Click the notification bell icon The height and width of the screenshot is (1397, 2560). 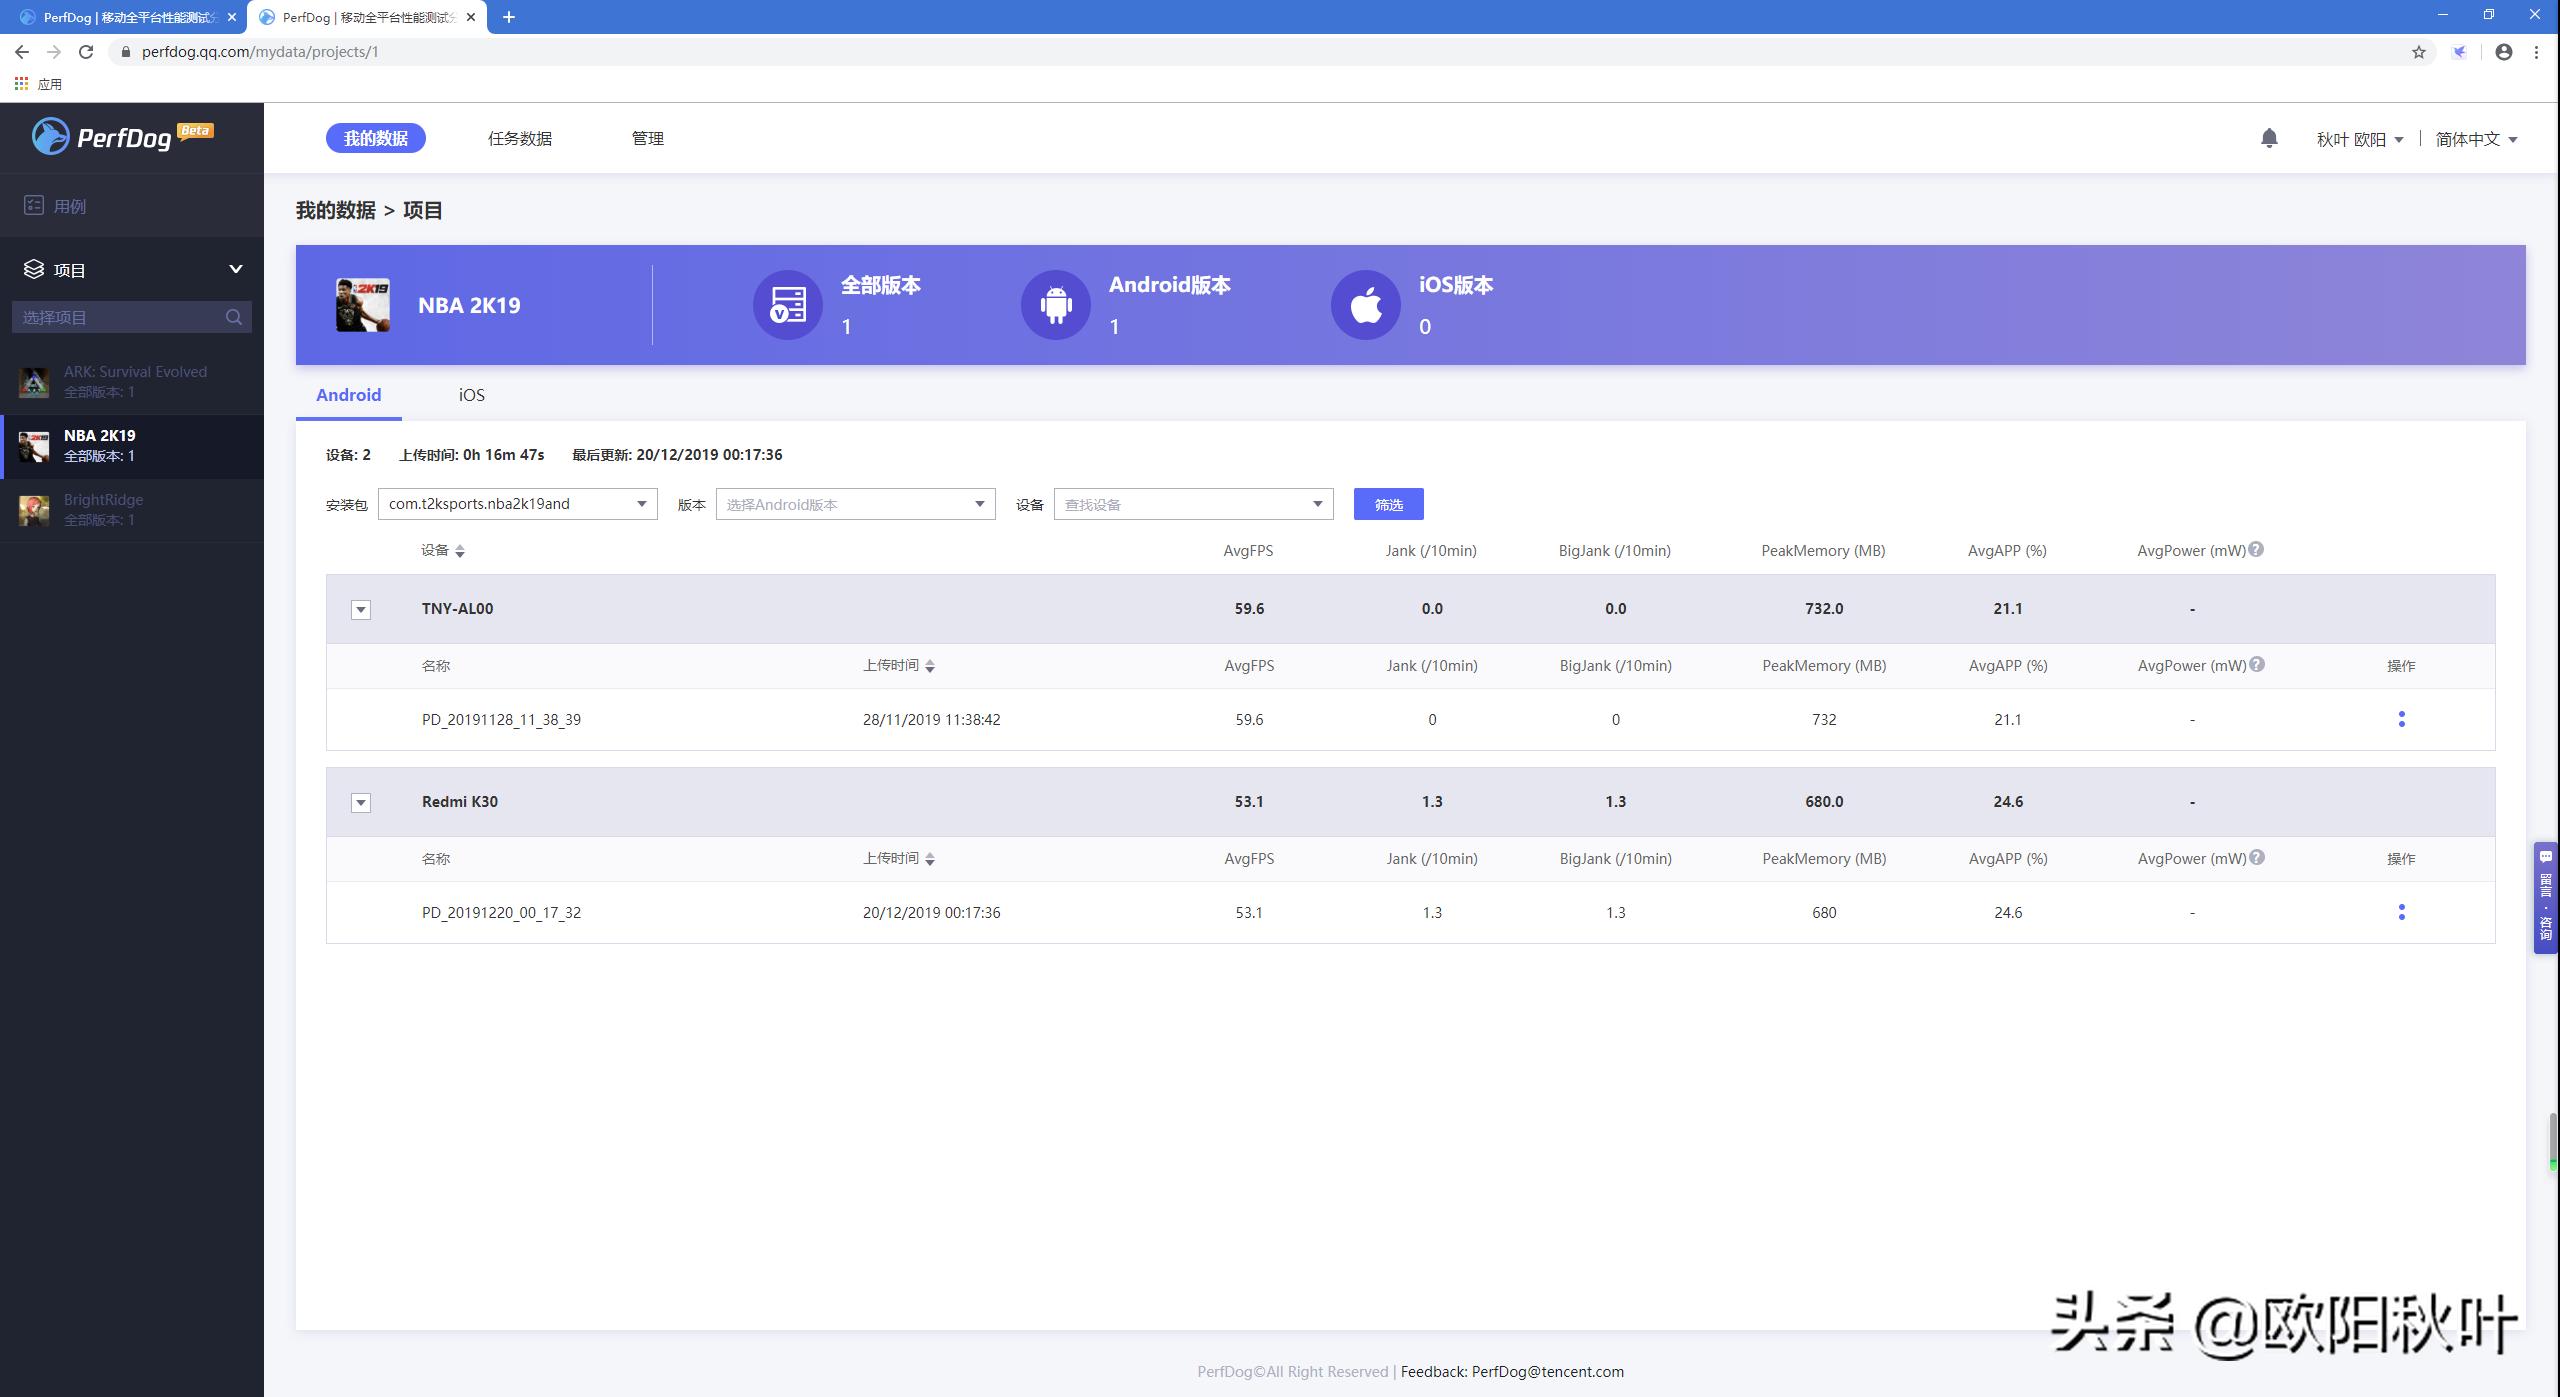point(2269,139)
